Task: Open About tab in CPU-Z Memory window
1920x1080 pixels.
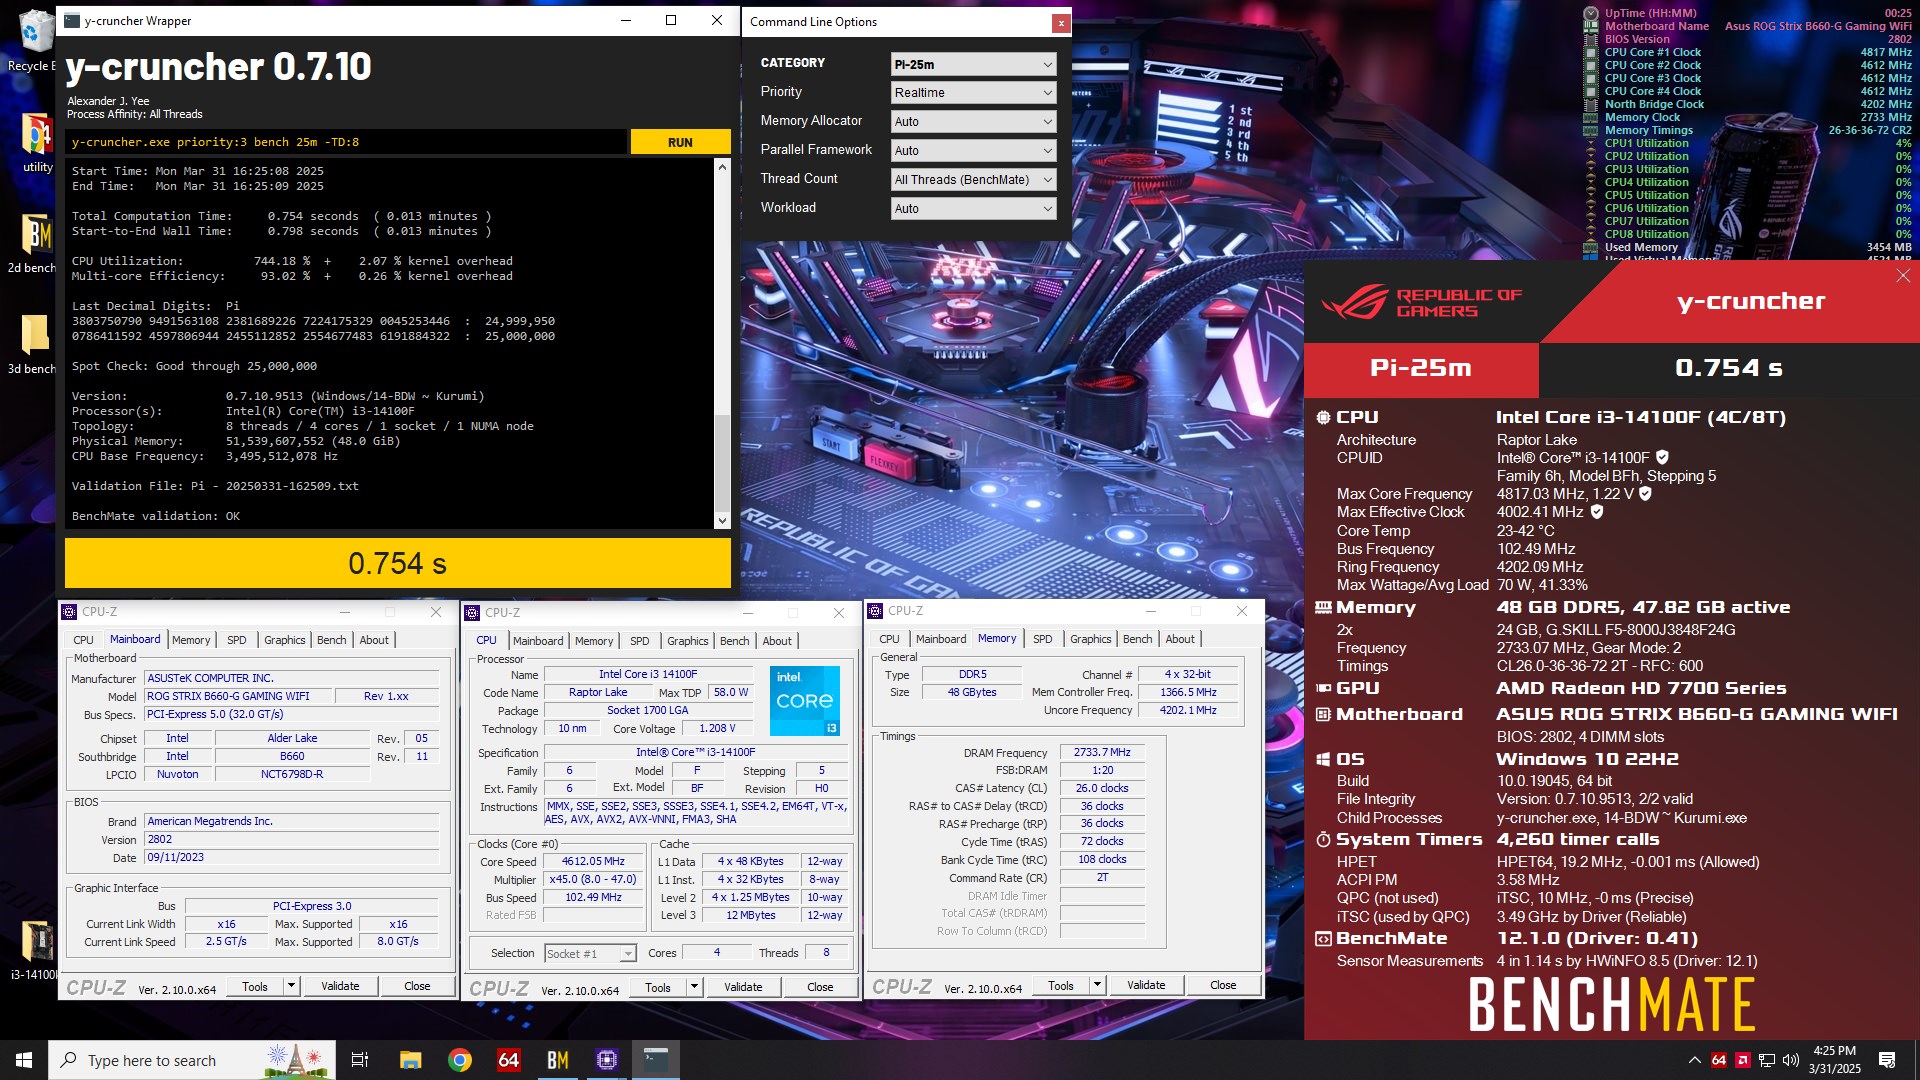Action: [1180, 639]
